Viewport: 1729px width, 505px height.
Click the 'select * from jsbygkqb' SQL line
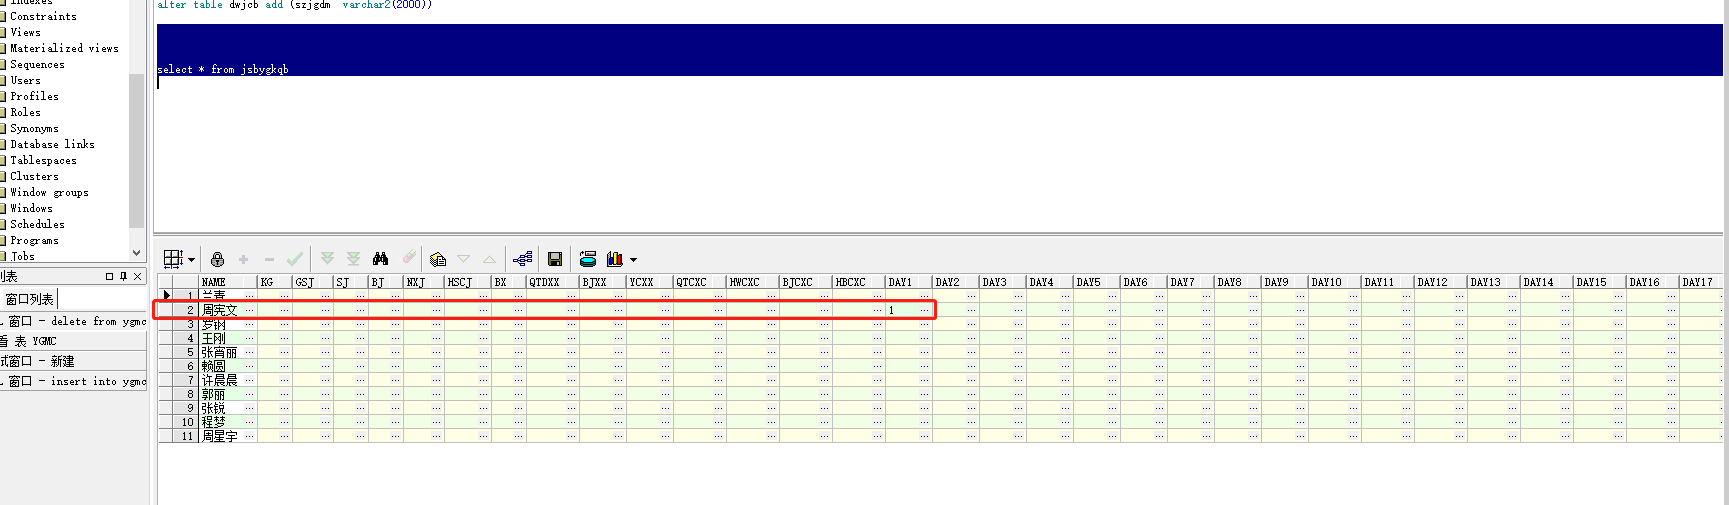(x=223, y=69)
